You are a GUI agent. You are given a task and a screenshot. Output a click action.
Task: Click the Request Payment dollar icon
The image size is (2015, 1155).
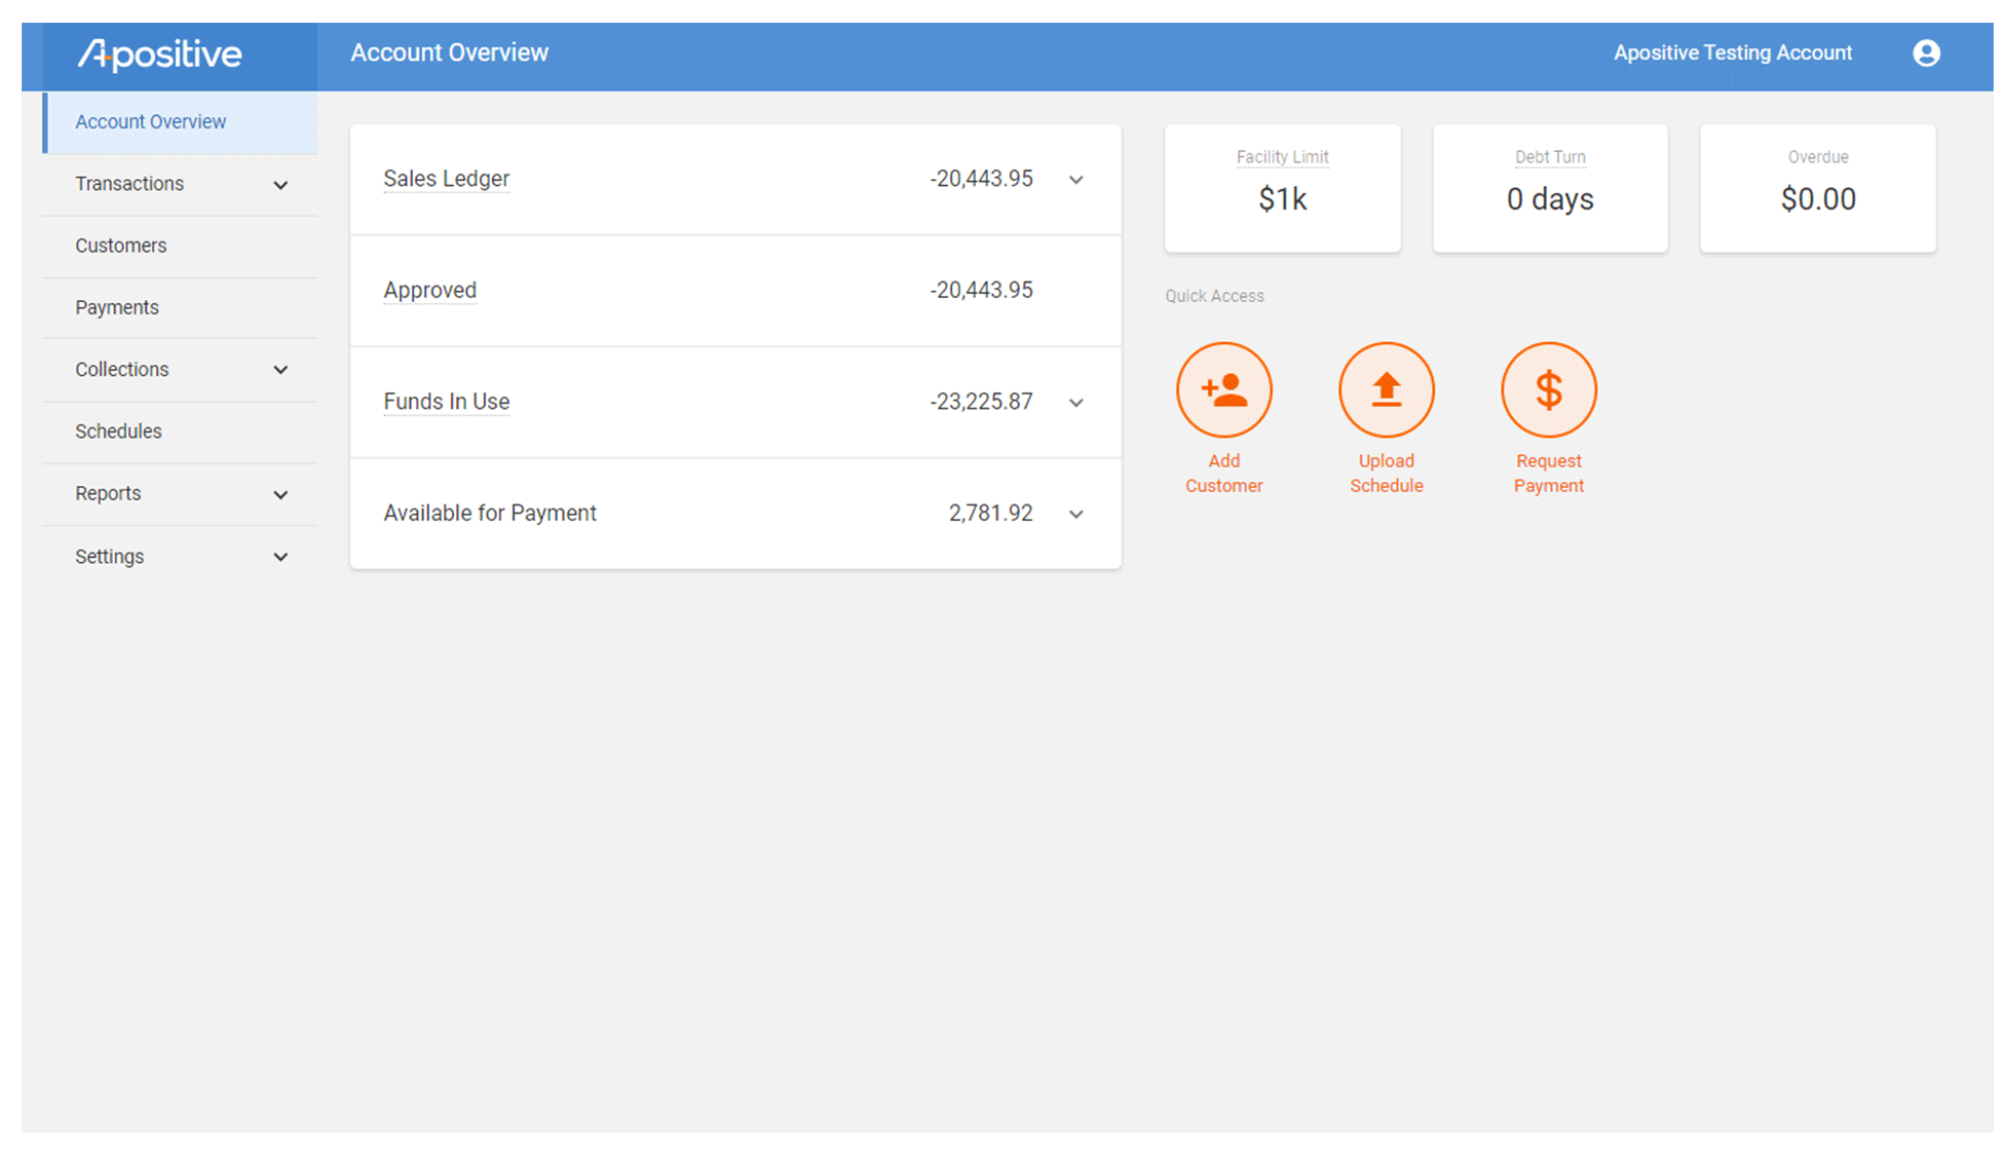tap(1547, 390)
